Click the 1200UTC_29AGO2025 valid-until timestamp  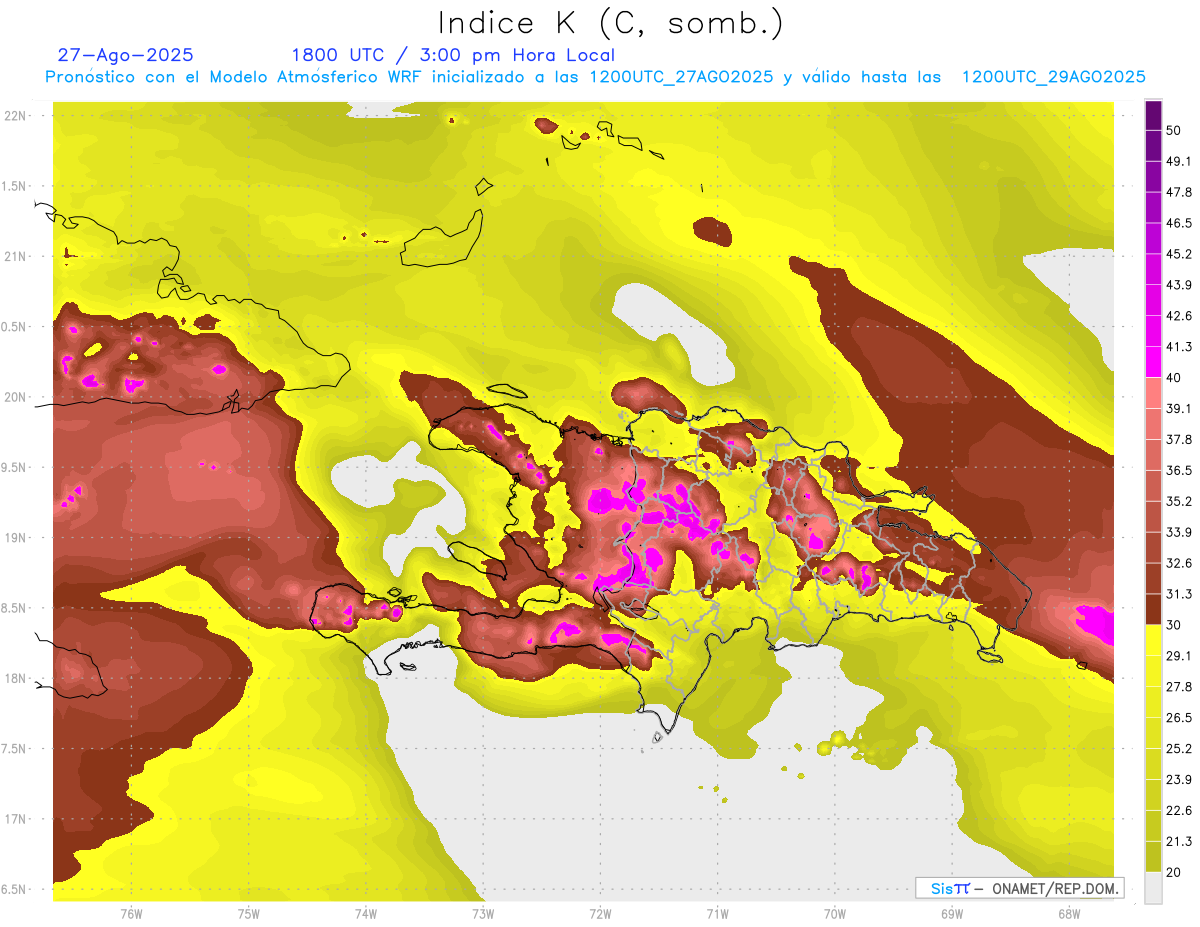pos(1052,77)
